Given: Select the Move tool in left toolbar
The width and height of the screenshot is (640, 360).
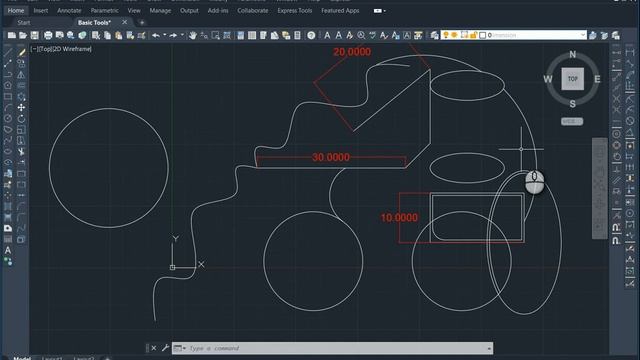Looking at the screenshot, I should (x=21, y=107).
